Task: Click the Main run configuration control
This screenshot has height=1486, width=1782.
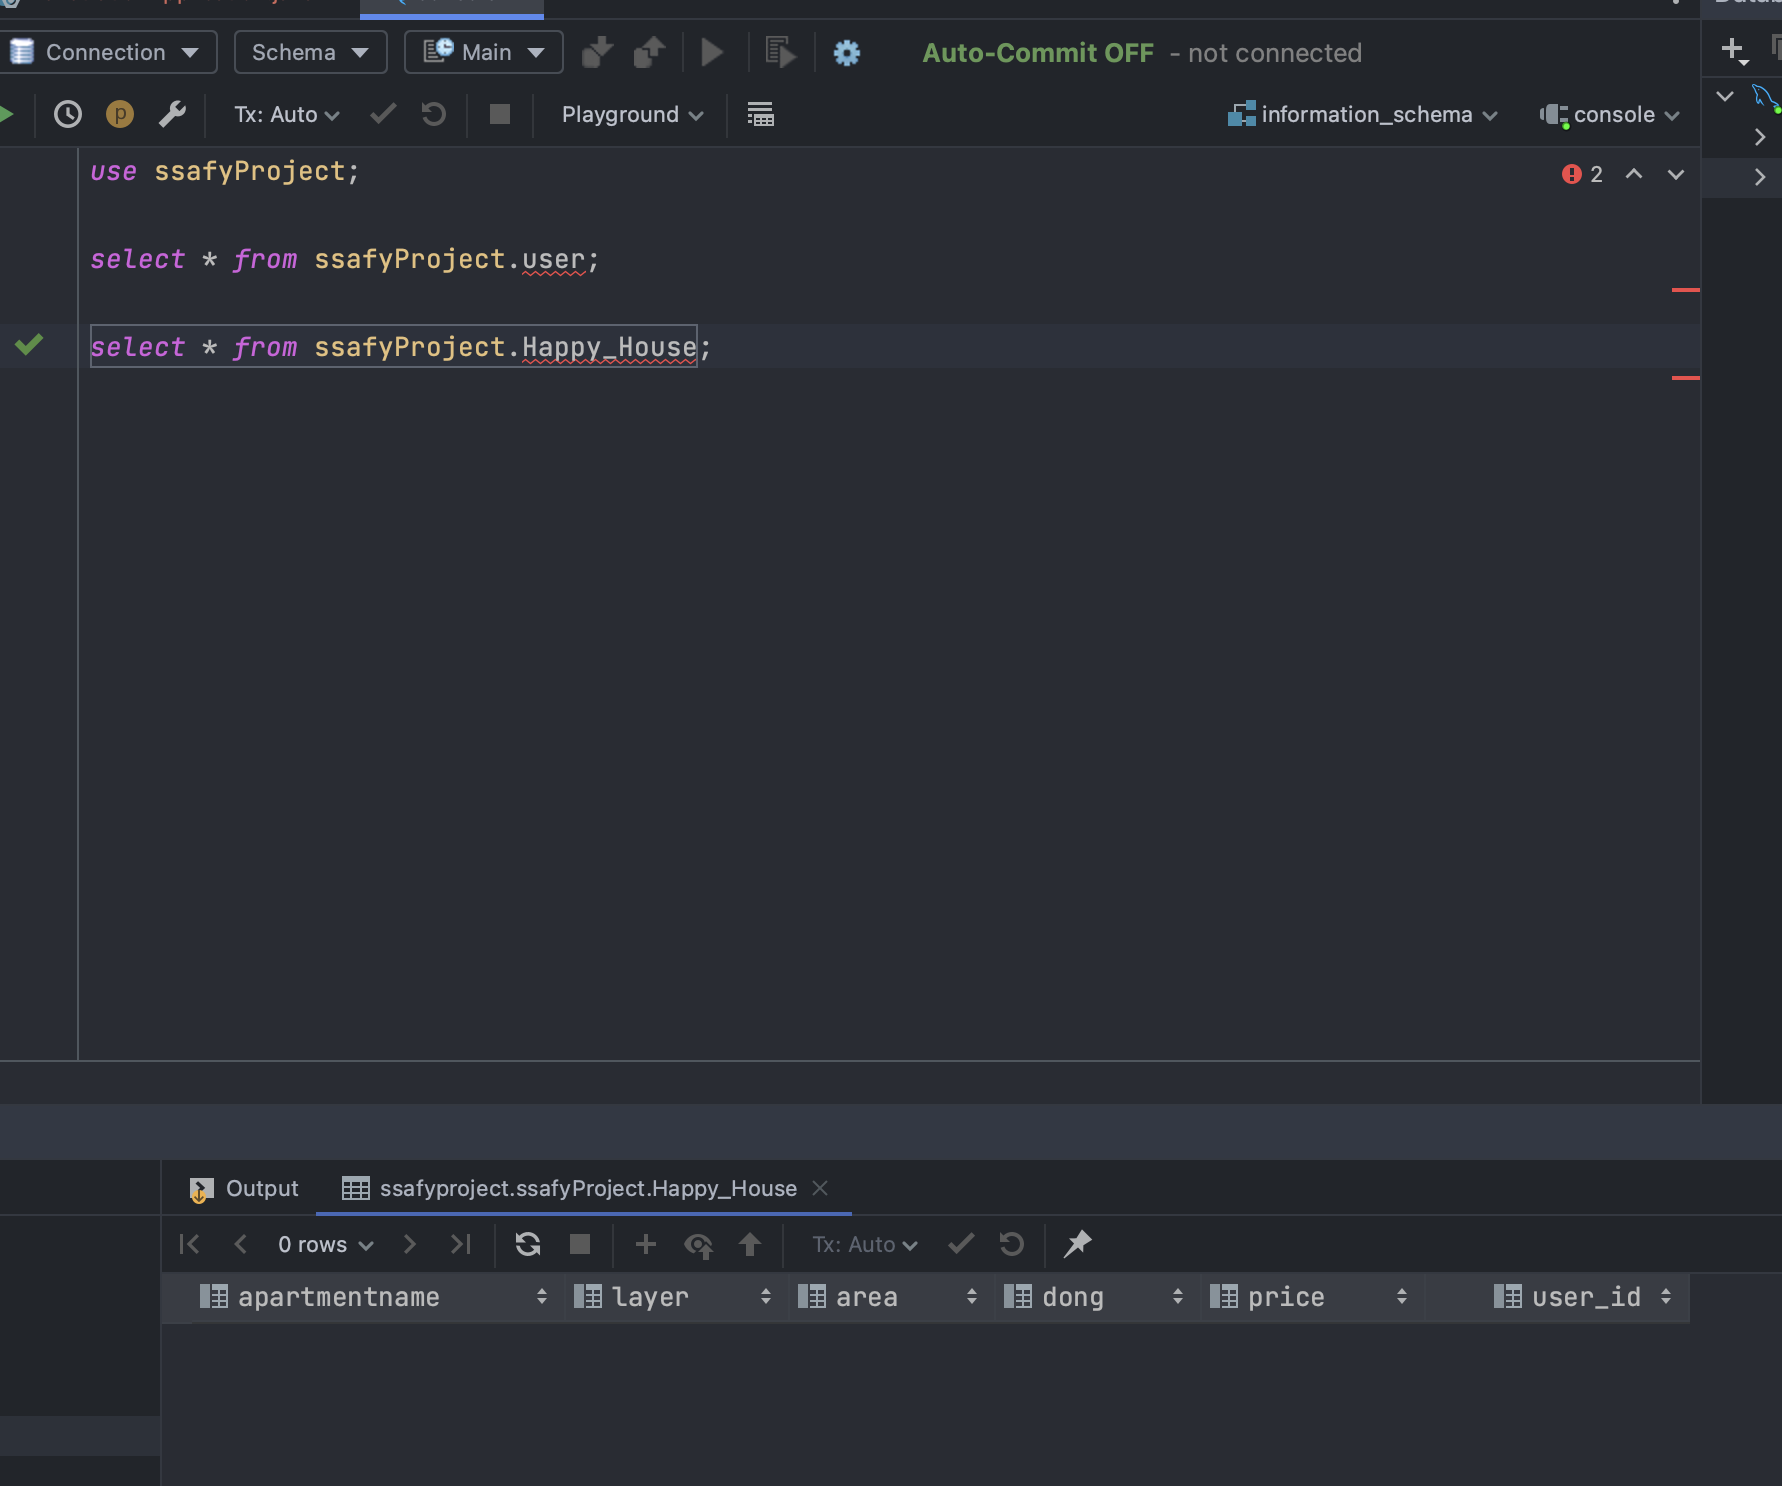Action: (x=483, y=52)
